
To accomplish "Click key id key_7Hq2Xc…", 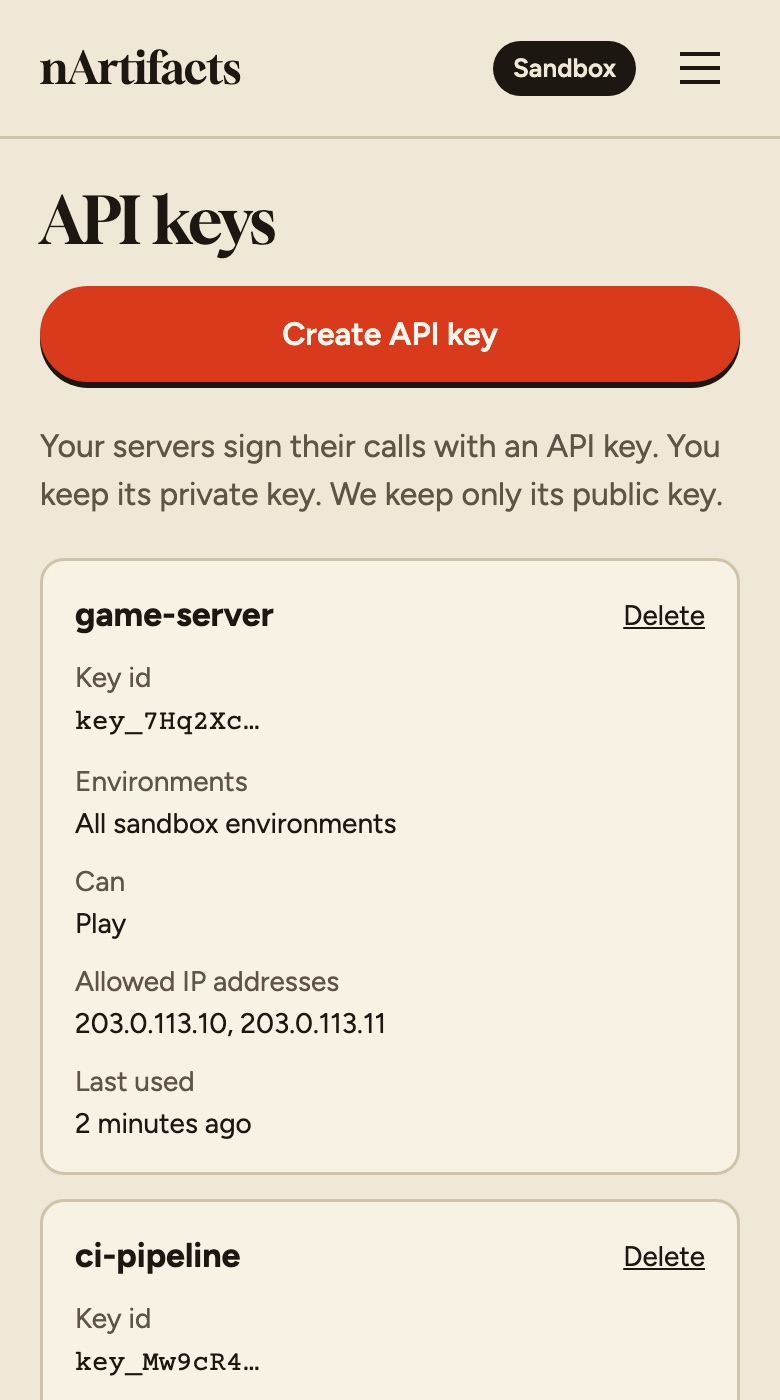I will 167,721.
